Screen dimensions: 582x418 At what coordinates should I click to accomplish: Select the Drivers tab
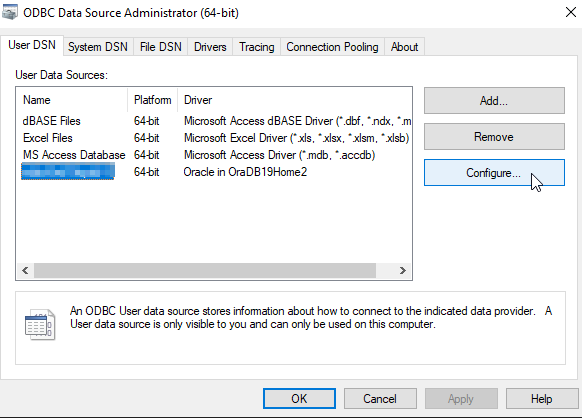tap(210, 47)
